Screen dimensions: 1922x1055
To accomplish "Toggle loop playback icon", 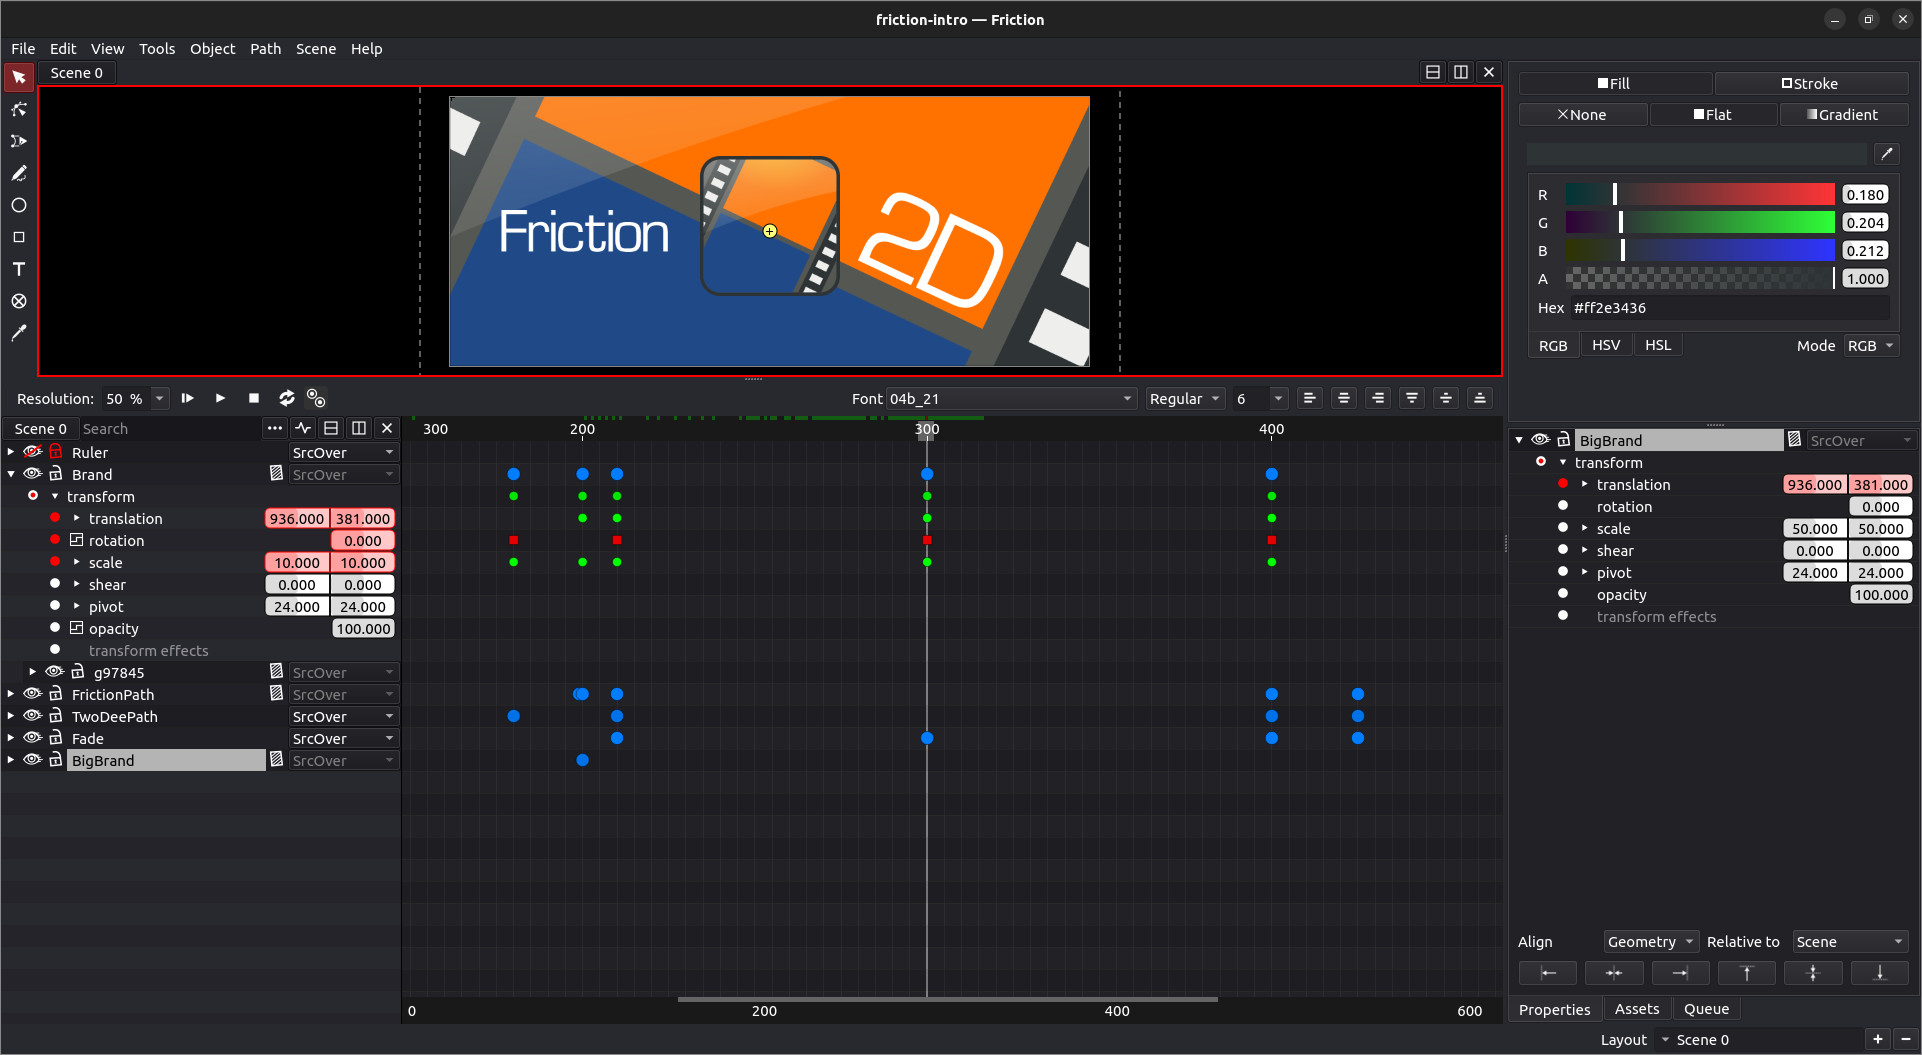I will point(287,398).
